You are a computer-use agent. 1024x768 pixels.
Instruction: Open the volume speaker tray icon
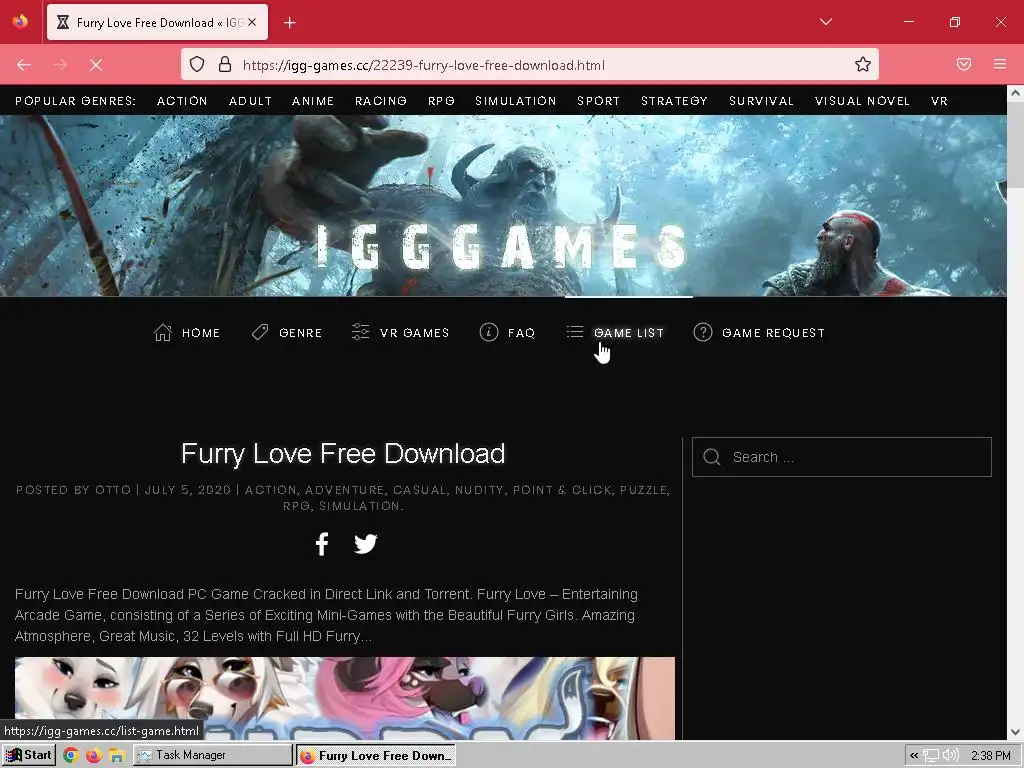[x=951, y=756]
